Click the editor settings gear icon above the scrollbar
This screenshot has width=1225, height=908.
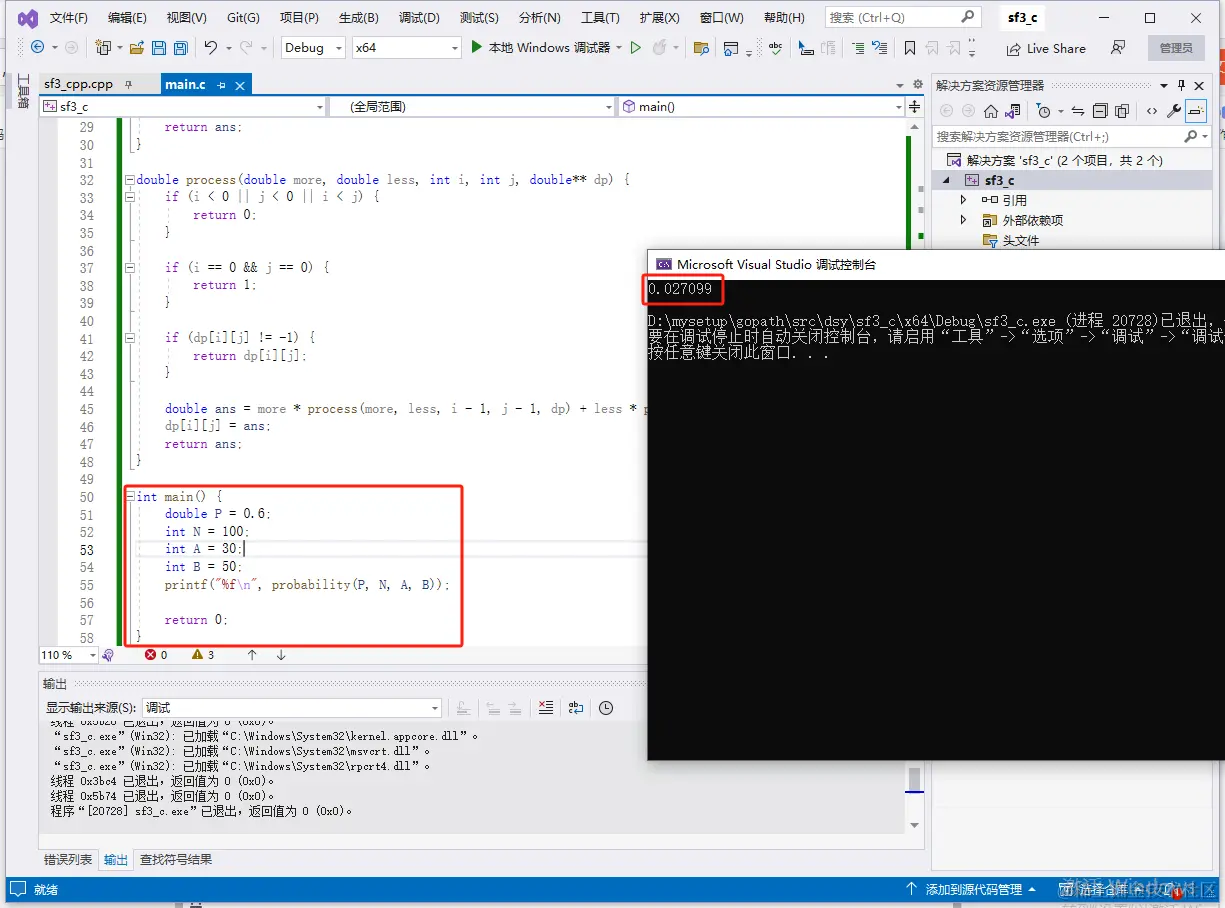pos(918,85)
